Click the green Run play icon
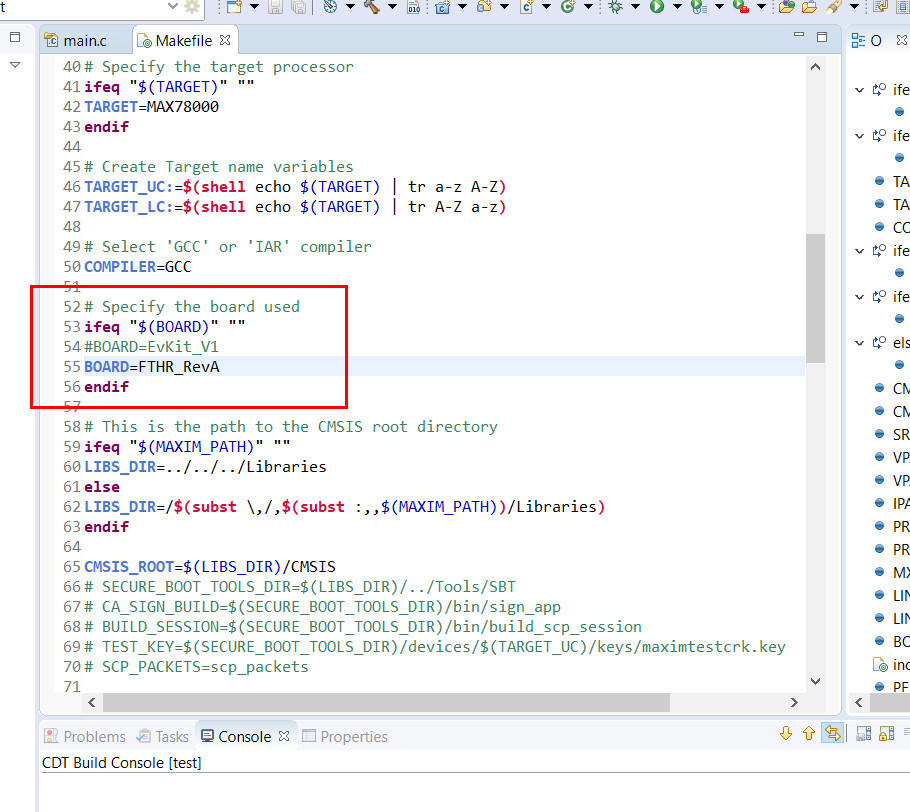This screenshot has width=910, height=812. 657,6
